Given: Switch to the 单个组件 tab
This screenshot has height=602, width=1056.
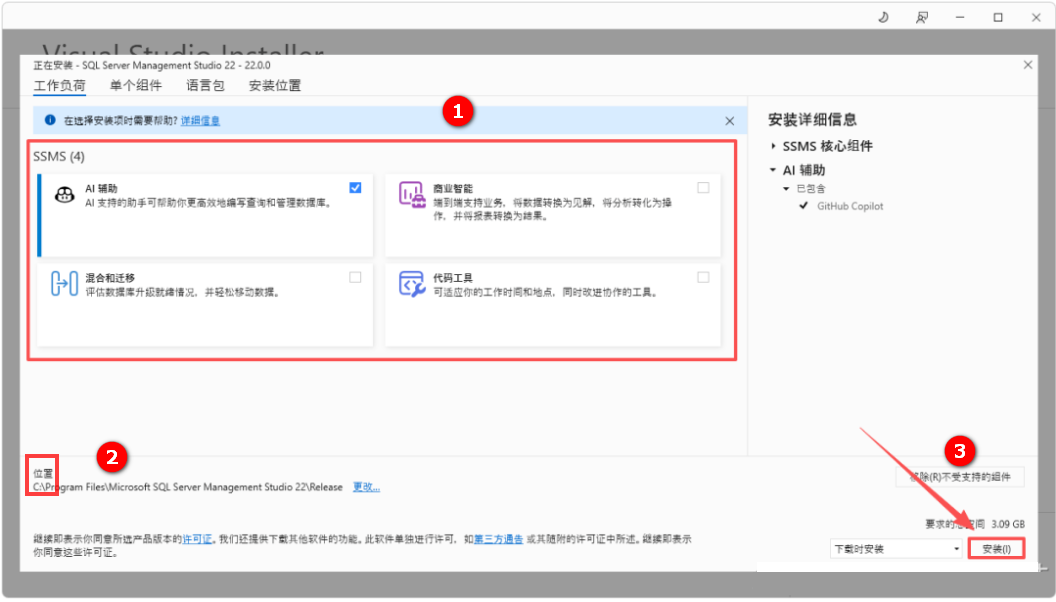Looking at the screenshot, I should pos(136,86).
